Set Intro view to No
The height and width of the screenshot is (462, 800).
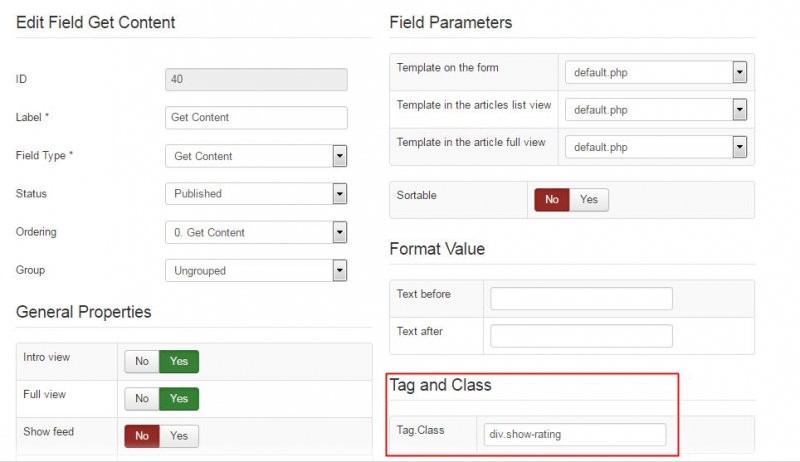point(142,361)
